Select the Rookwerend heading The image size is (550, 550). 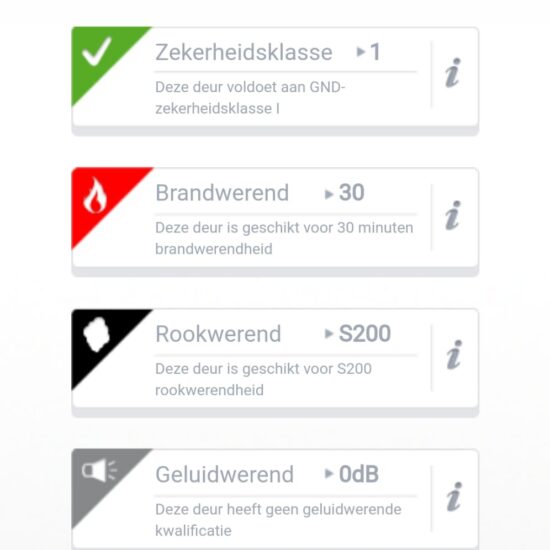[218, 334]
